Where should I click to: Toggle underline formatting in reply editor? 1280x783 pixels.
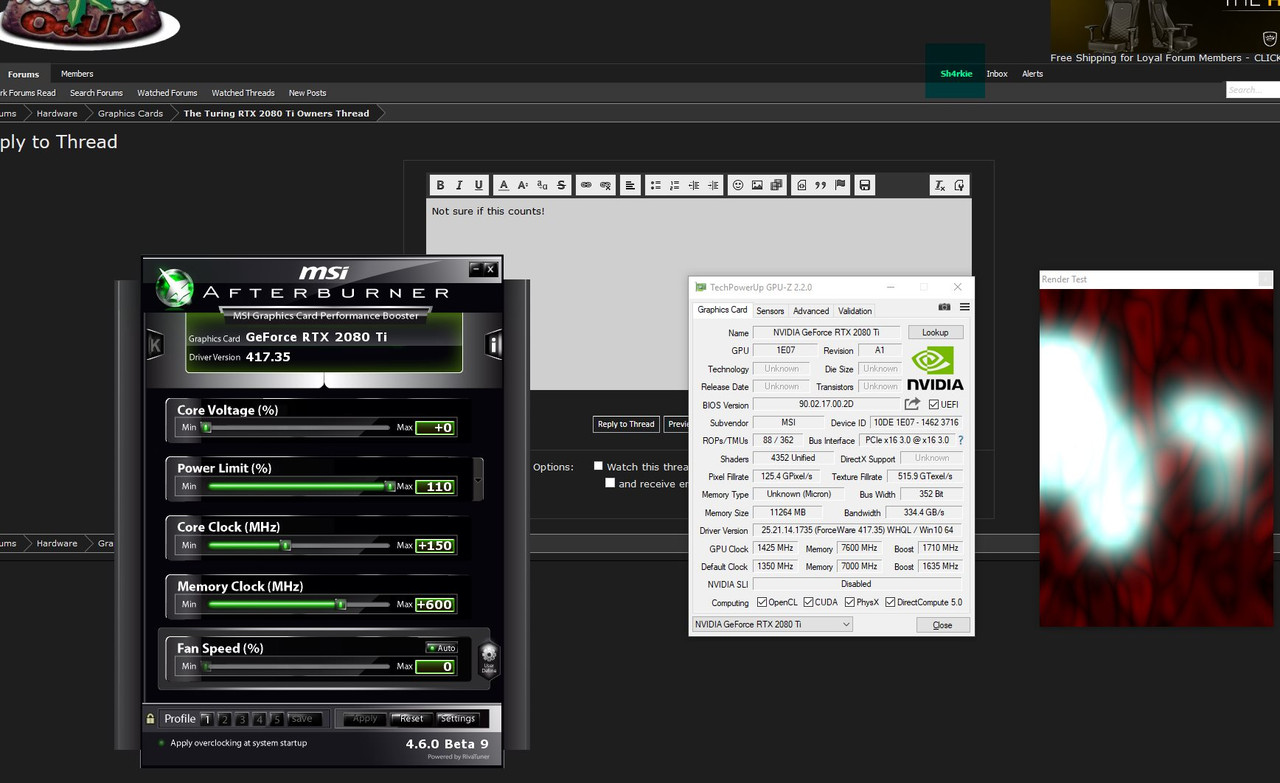click(479, 185)
